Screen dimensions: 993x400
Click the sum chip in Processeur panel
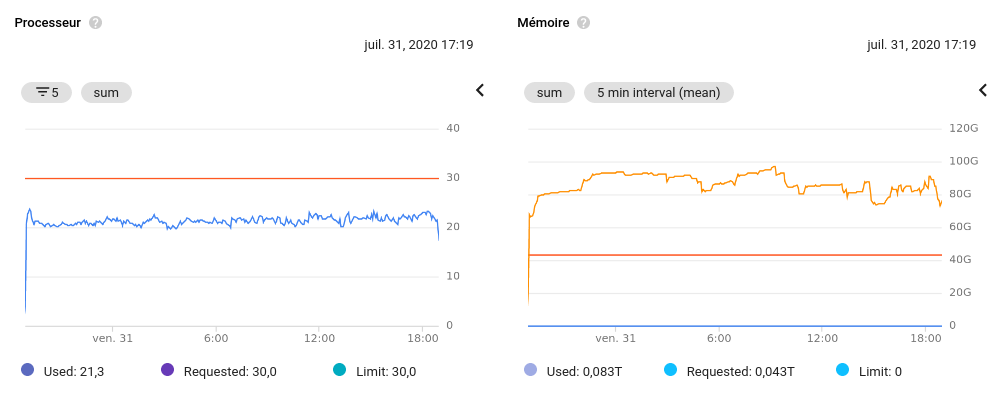click(106, 92)
